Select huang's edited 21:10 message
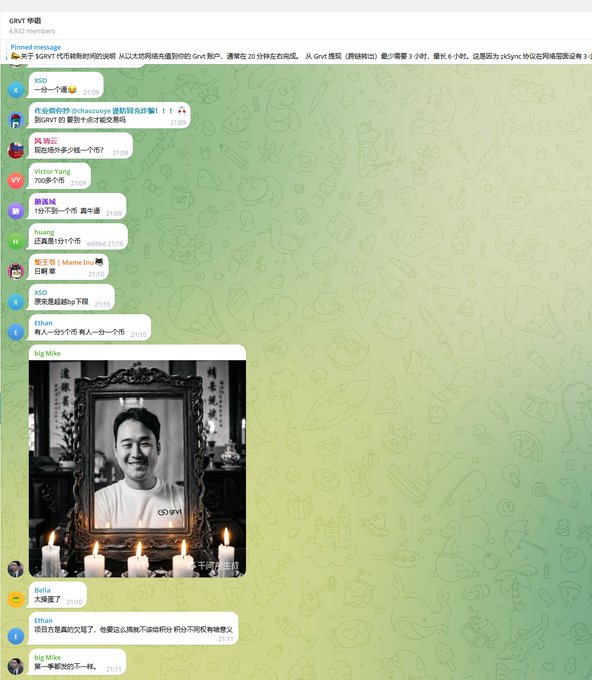 [x=78, y=237]
